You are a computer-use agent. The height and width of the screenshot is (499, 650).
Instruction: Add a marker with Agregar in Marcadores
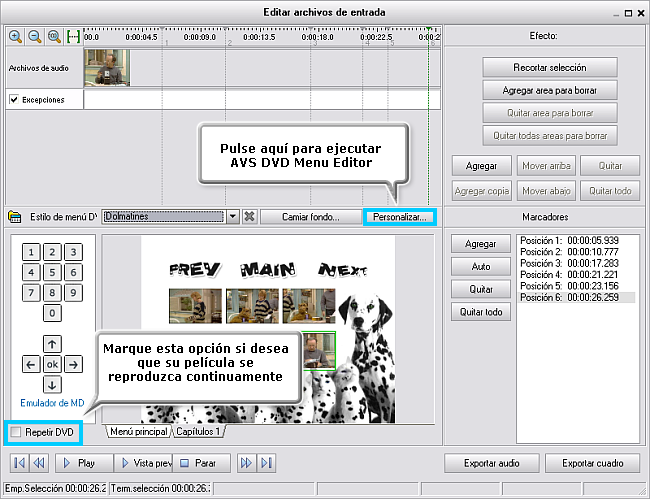480,244
